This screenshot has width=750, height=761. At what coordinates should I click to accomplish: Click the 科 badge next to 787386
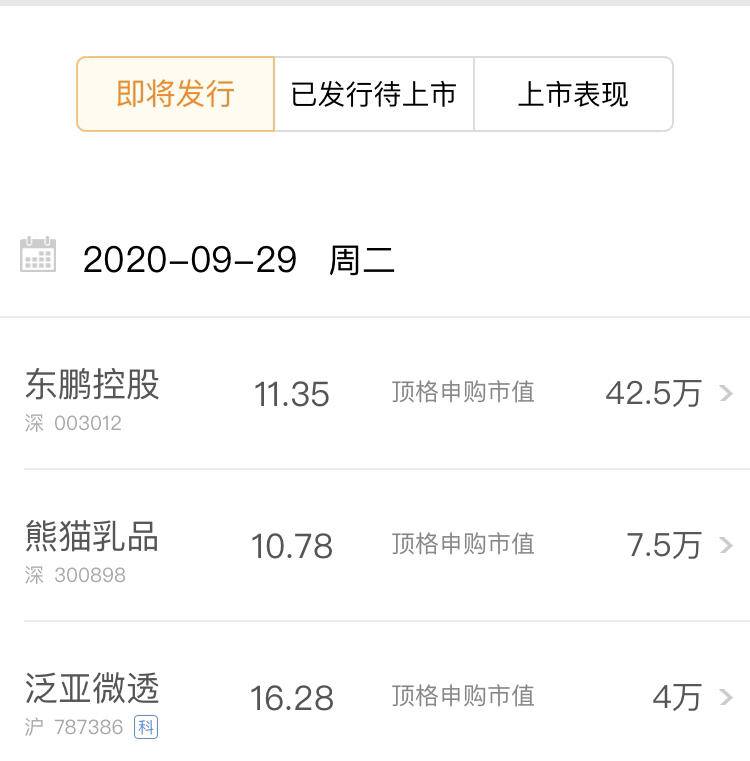(x=146, y=727)
